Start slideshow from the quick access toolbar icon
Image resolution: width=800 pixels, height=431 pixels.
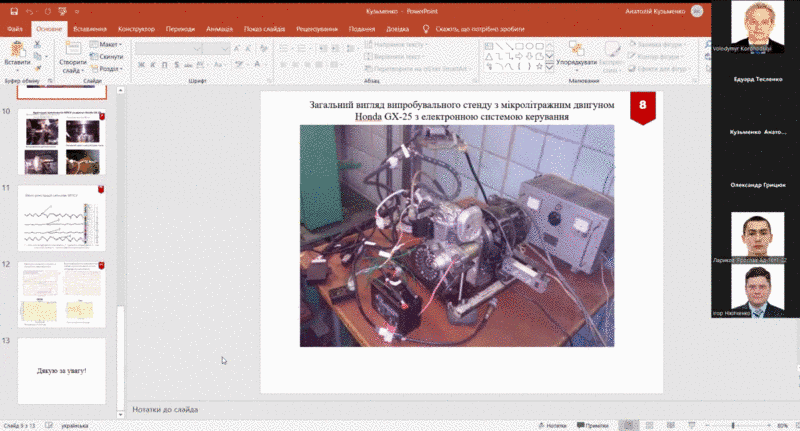[63, 11]
